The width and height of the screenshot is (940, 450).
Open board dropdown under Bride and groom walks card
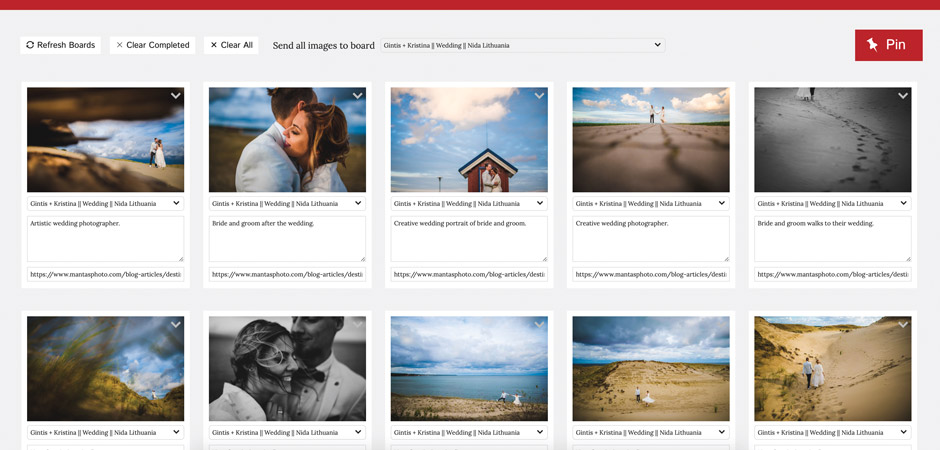tap(833, 204)
